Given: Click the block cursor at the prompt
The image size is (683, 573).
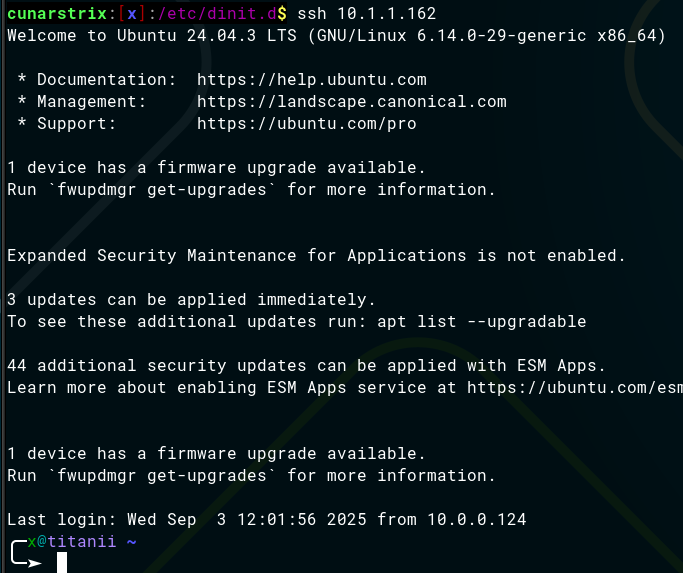Looking at the screenshot, I should [62, 562].
